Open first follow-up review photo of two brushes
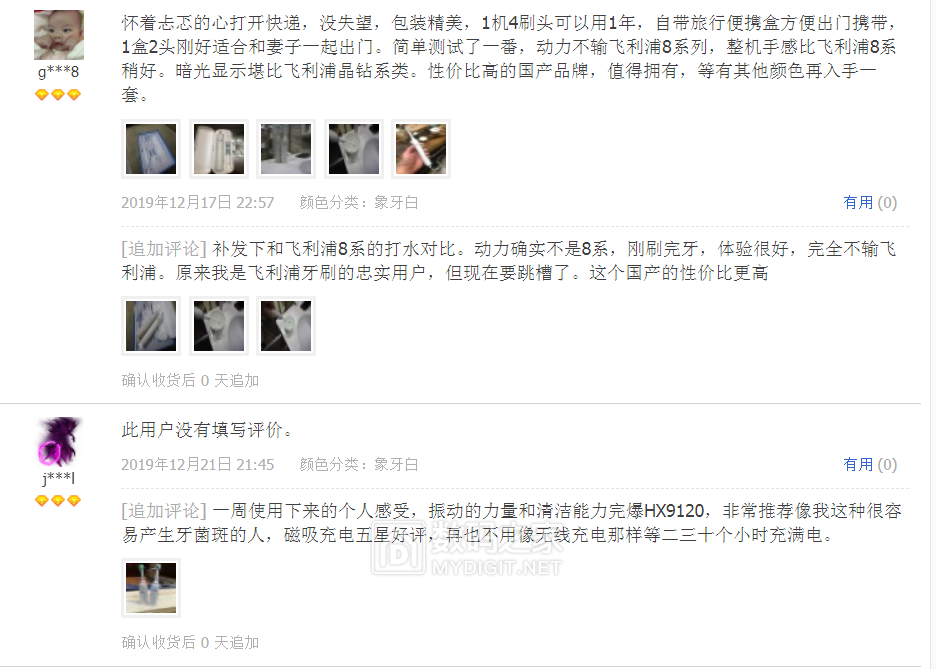Image resolution: width=936 pixels, height=669 pixels. click(x=151, y=326)
